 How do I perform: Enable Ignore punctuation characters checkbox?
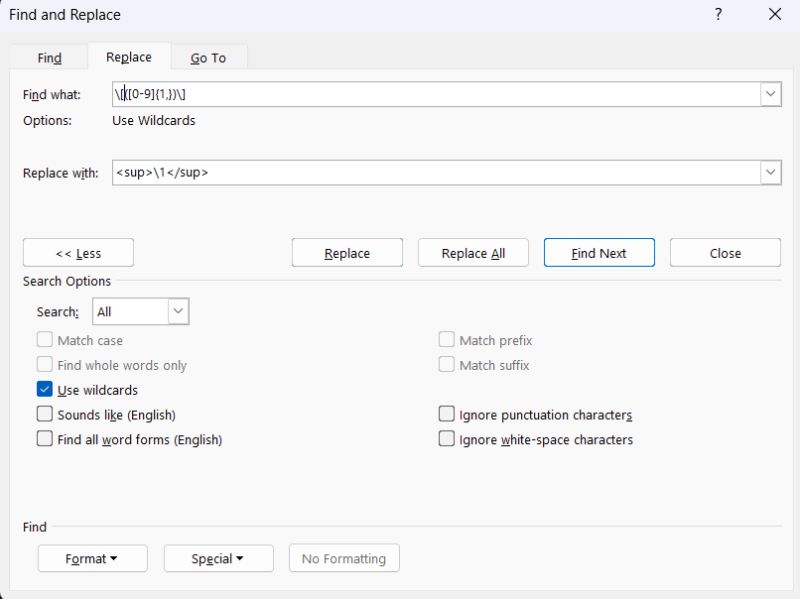pyautogui.click(x=446, y=414)
